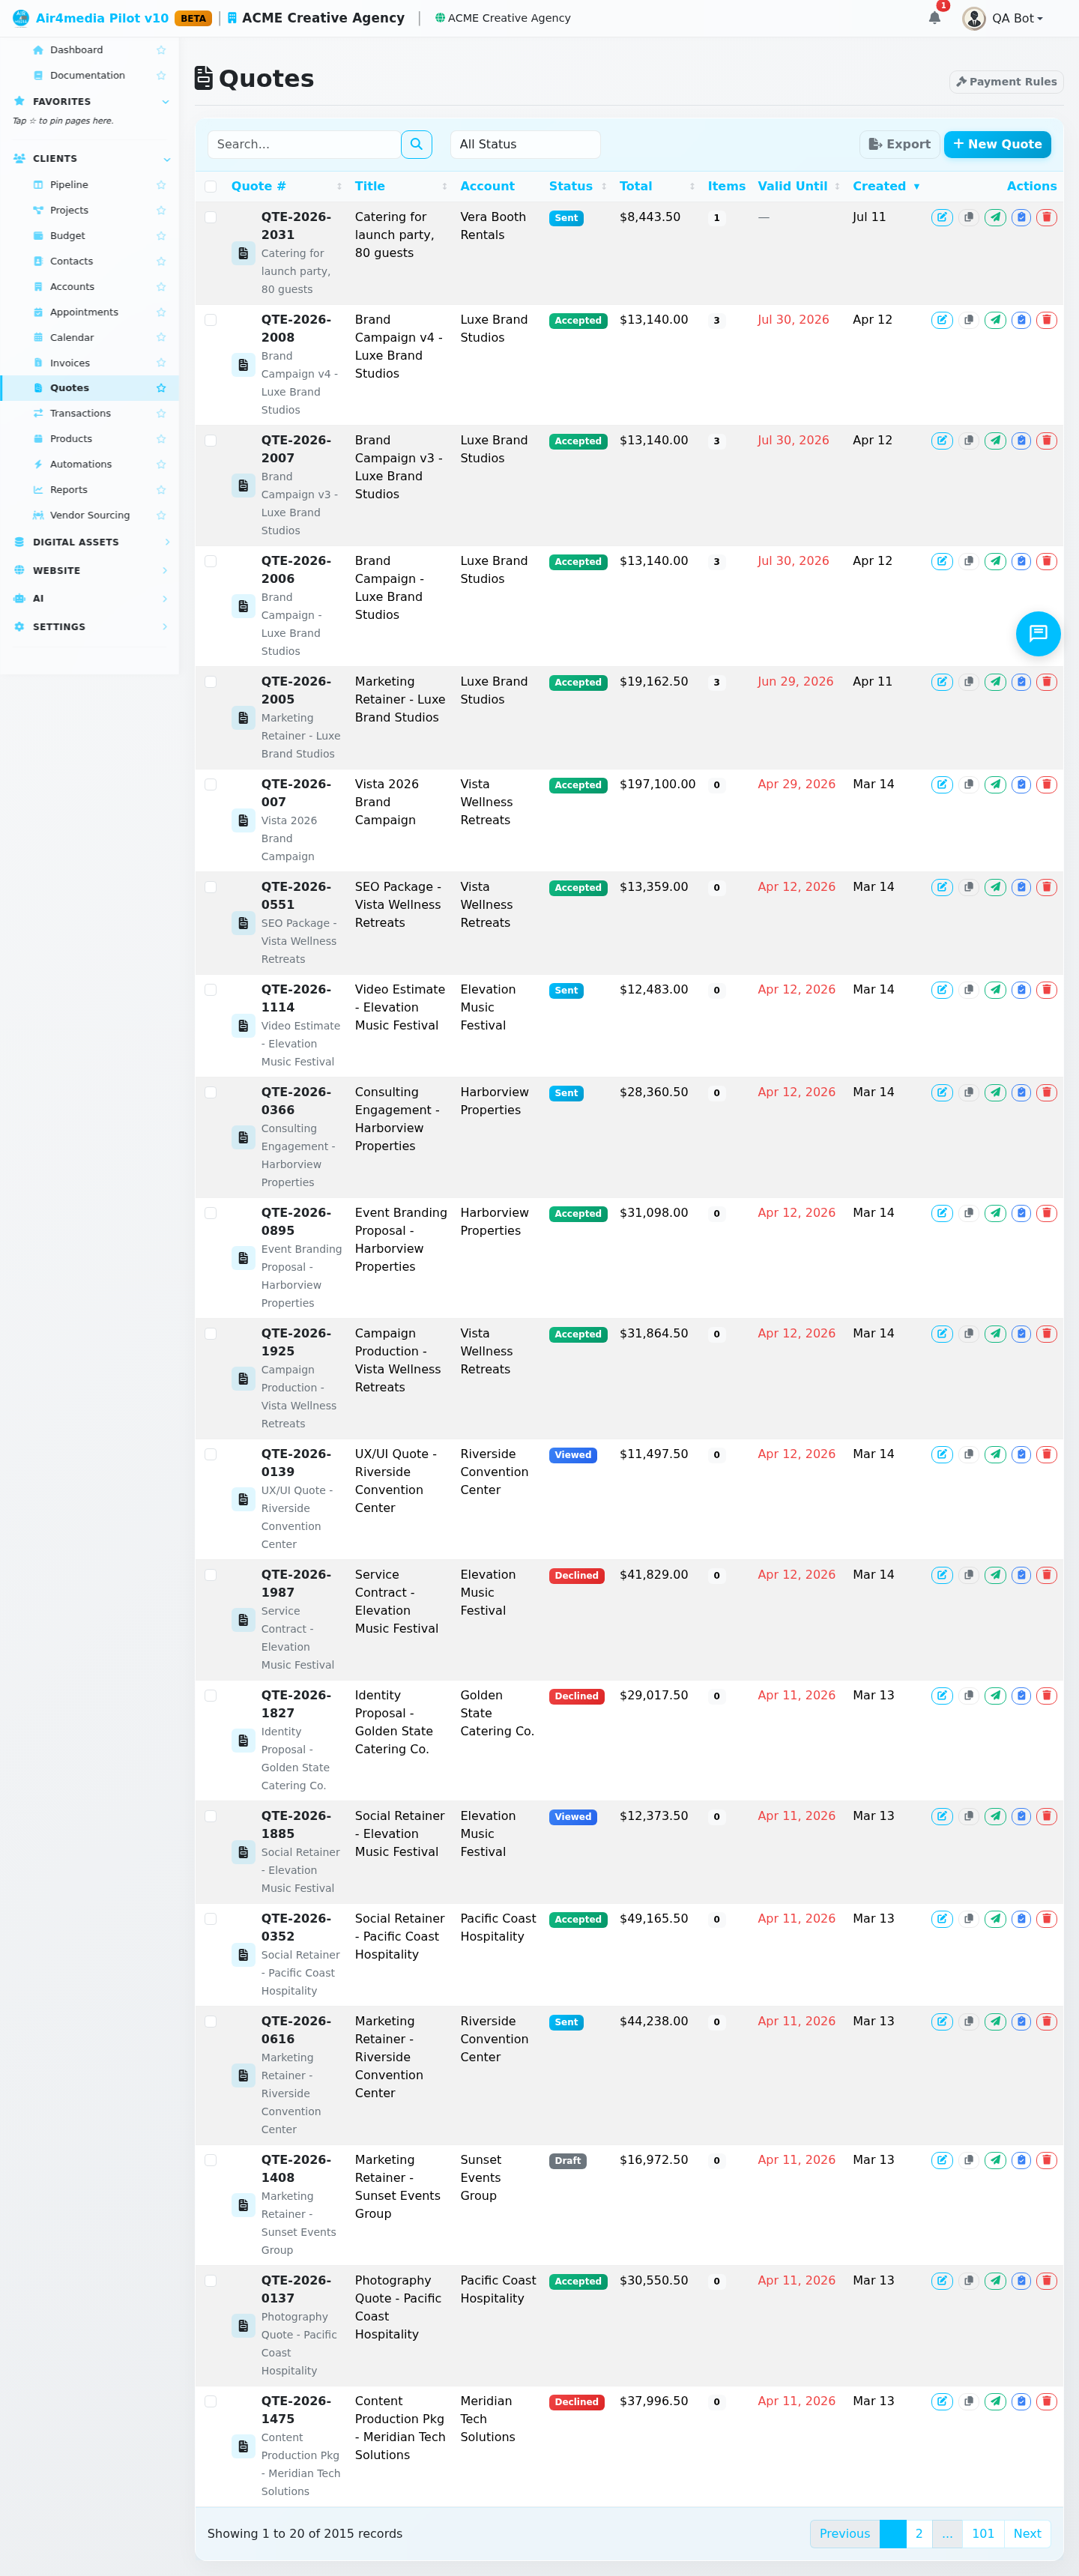
Task: Open Transactions in the sidebar
Action: click(x=81, y=413)
